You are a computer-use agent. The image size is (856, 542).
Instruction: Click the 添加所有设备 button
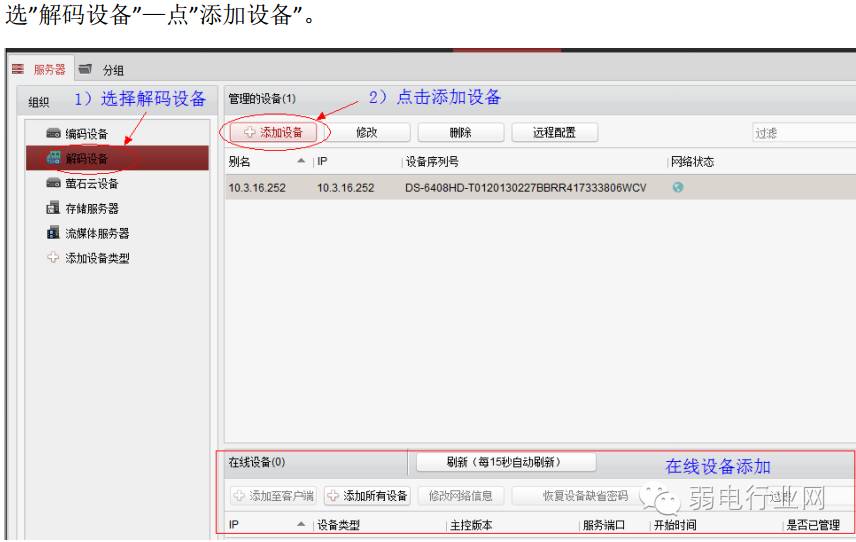[367, 496]
